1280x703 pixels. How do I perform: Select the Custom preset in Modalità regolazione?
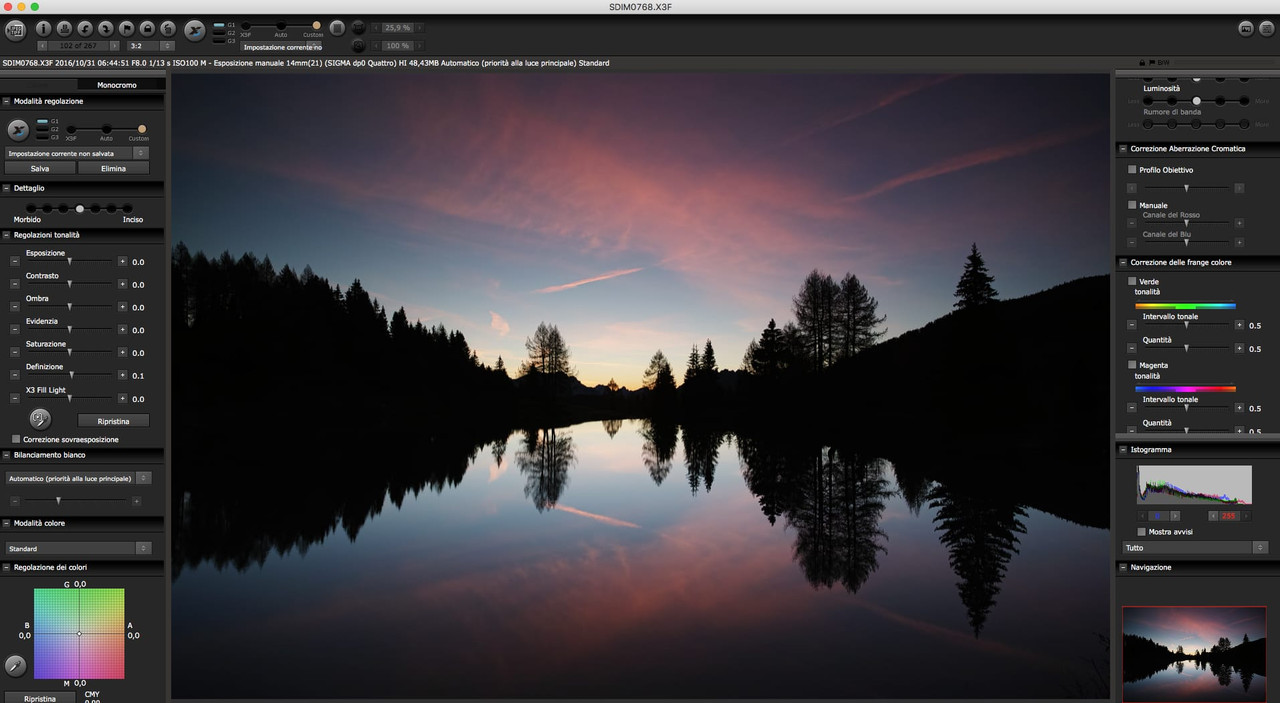point(142,129)
